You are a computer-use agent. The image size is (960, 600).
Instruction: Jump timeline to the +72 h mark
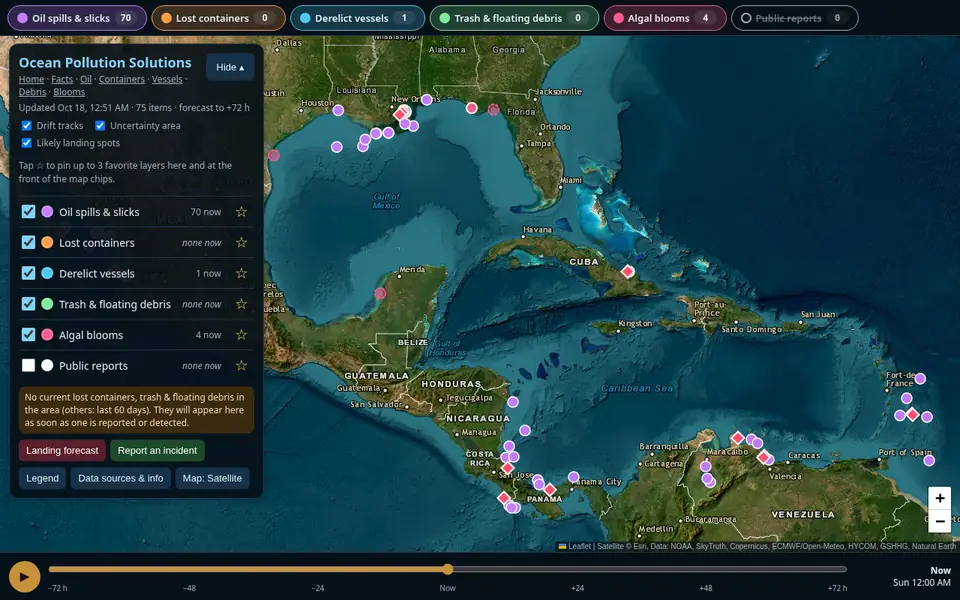click(838, 588)
